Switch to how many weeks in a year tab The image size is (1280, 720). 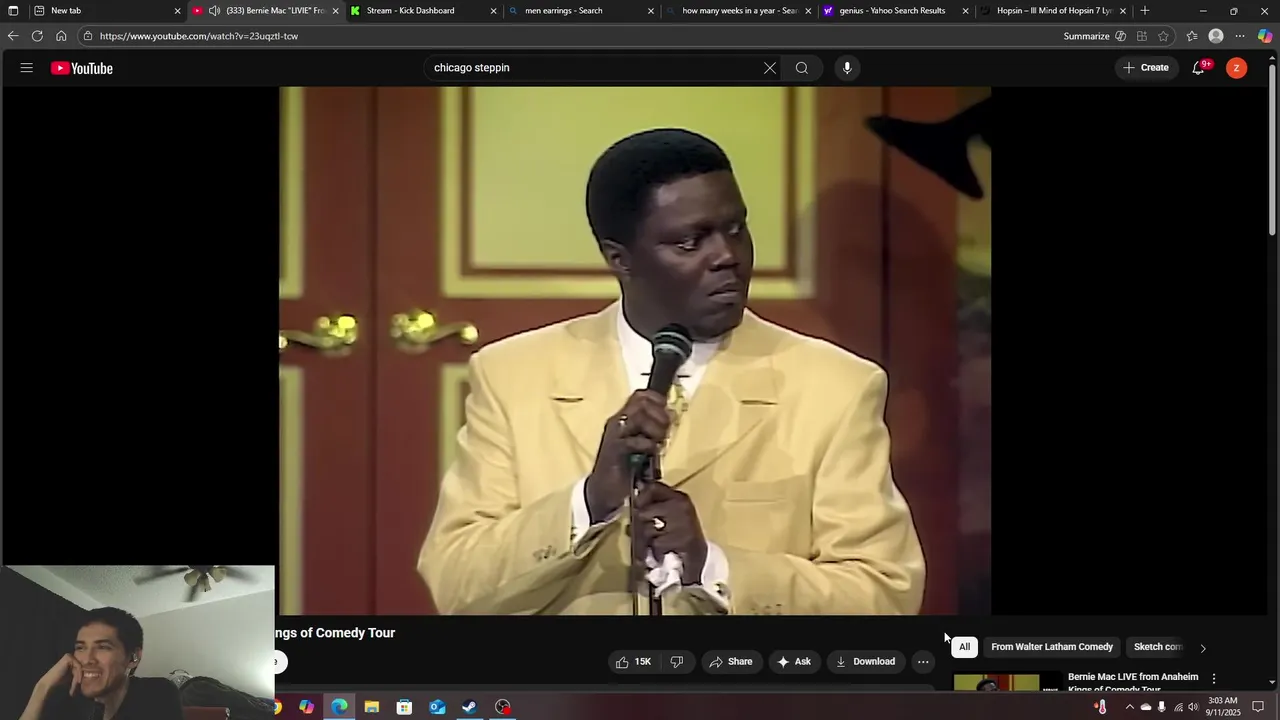739,11
